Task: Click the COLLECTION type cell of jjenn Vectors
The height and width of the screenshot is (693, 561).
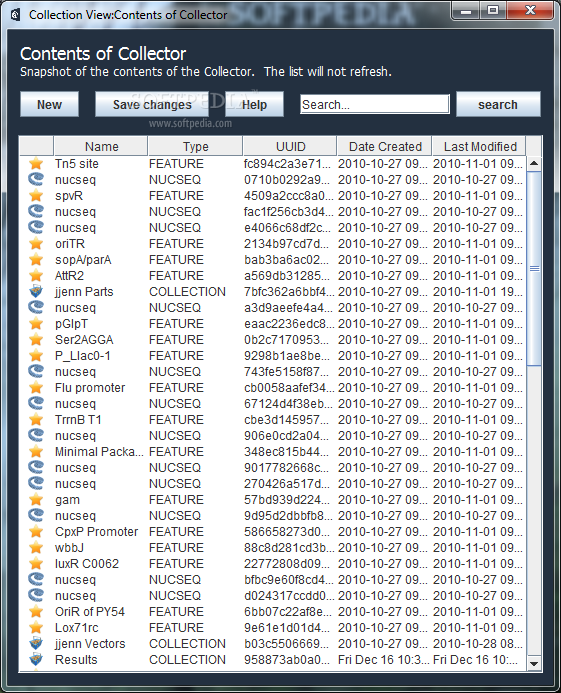Action: 187,644
